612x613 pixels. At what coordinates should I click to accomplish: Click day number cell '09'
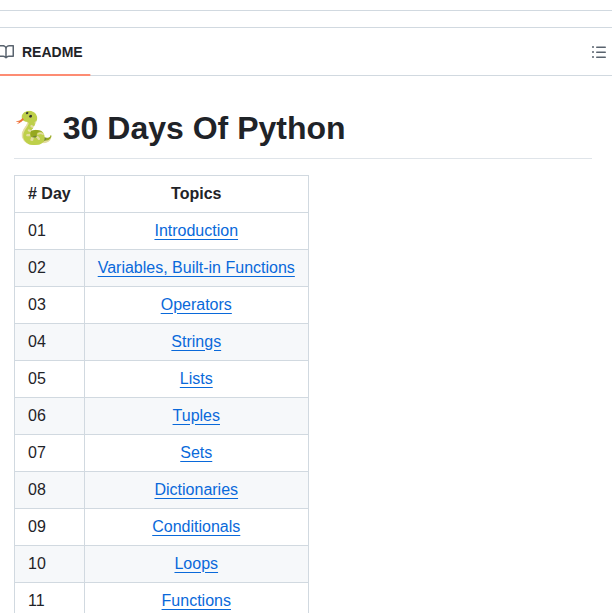point(49,527)
